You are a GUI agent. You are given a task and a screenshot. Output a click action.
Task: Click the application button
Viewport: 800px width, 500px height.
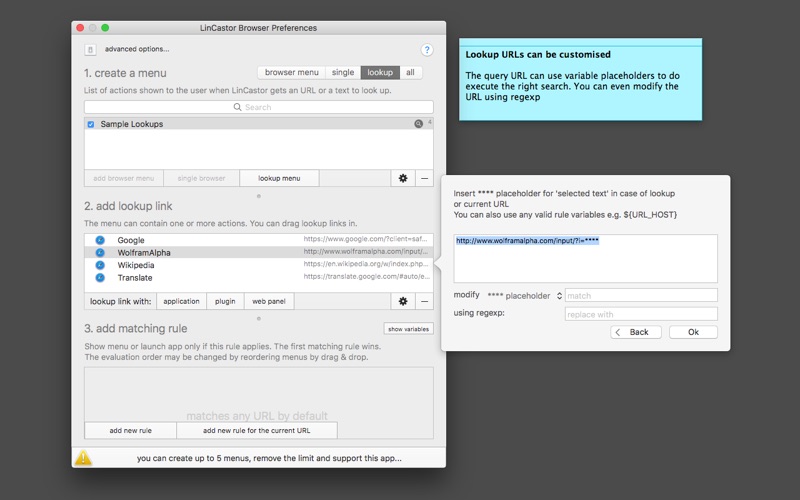[181, 301]
